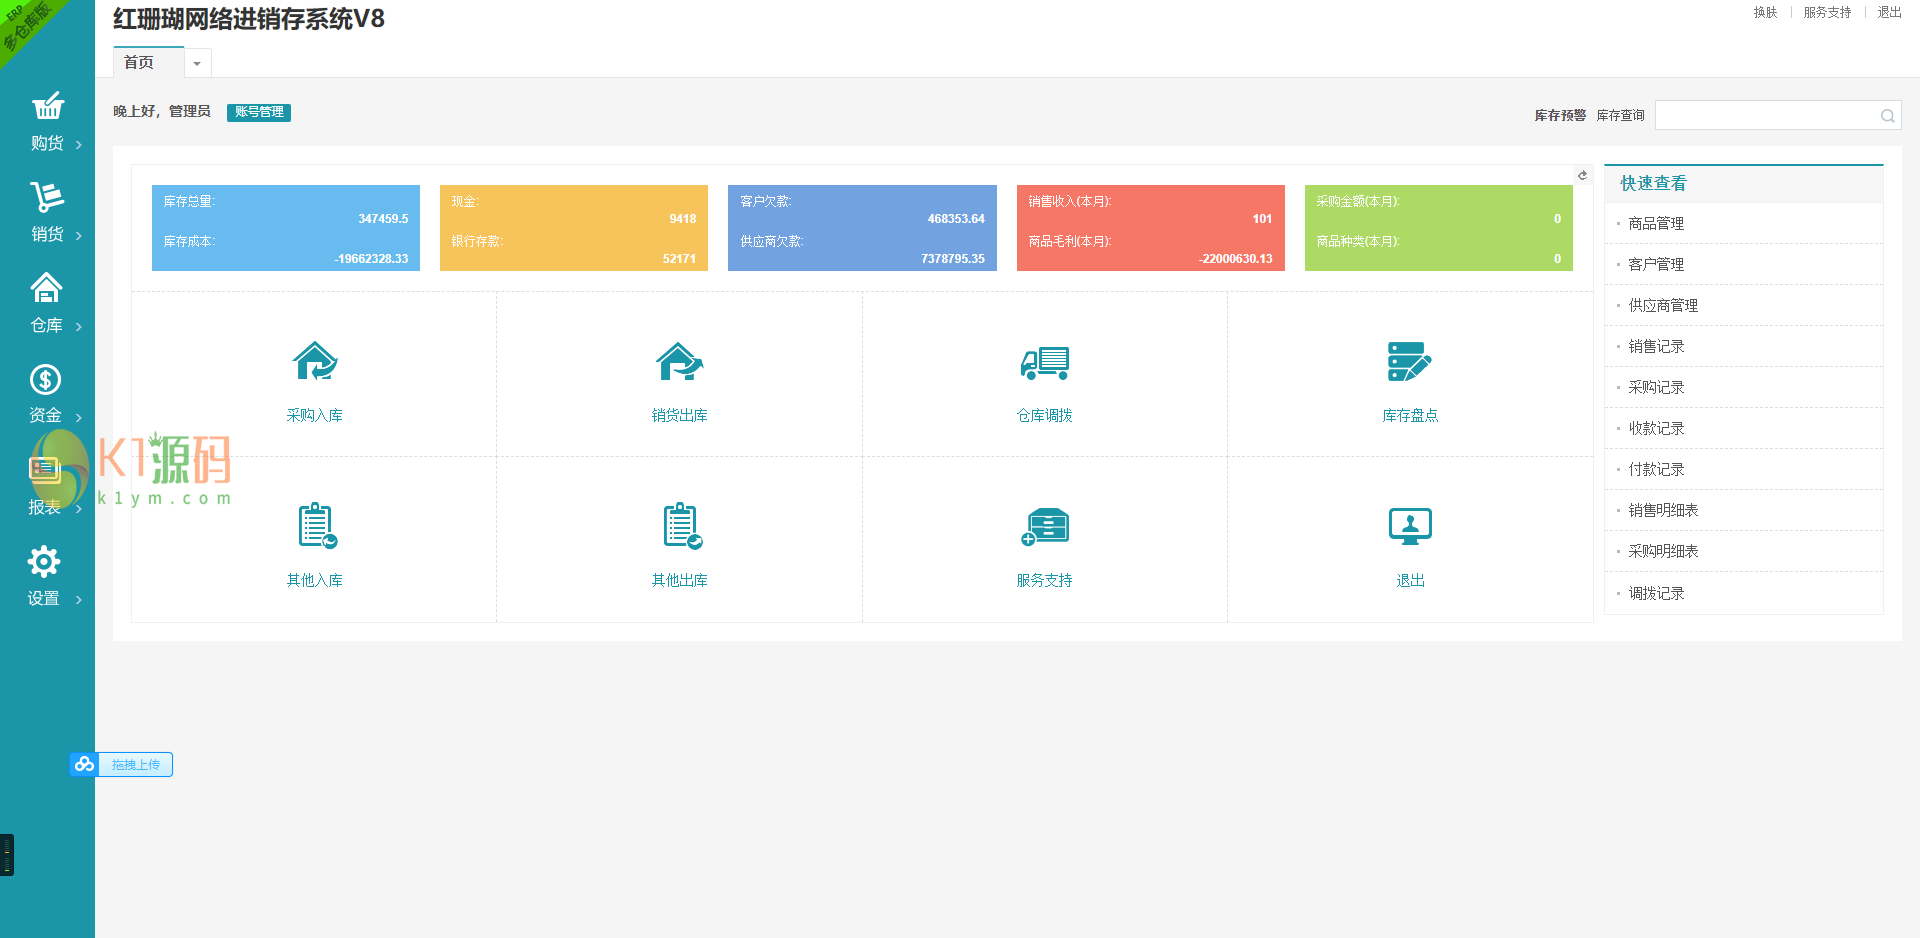Viewport: 1920px width, 938px height.
Task: Click 服务支持 in the top-right menu
Action: [x=1827, y=13]
